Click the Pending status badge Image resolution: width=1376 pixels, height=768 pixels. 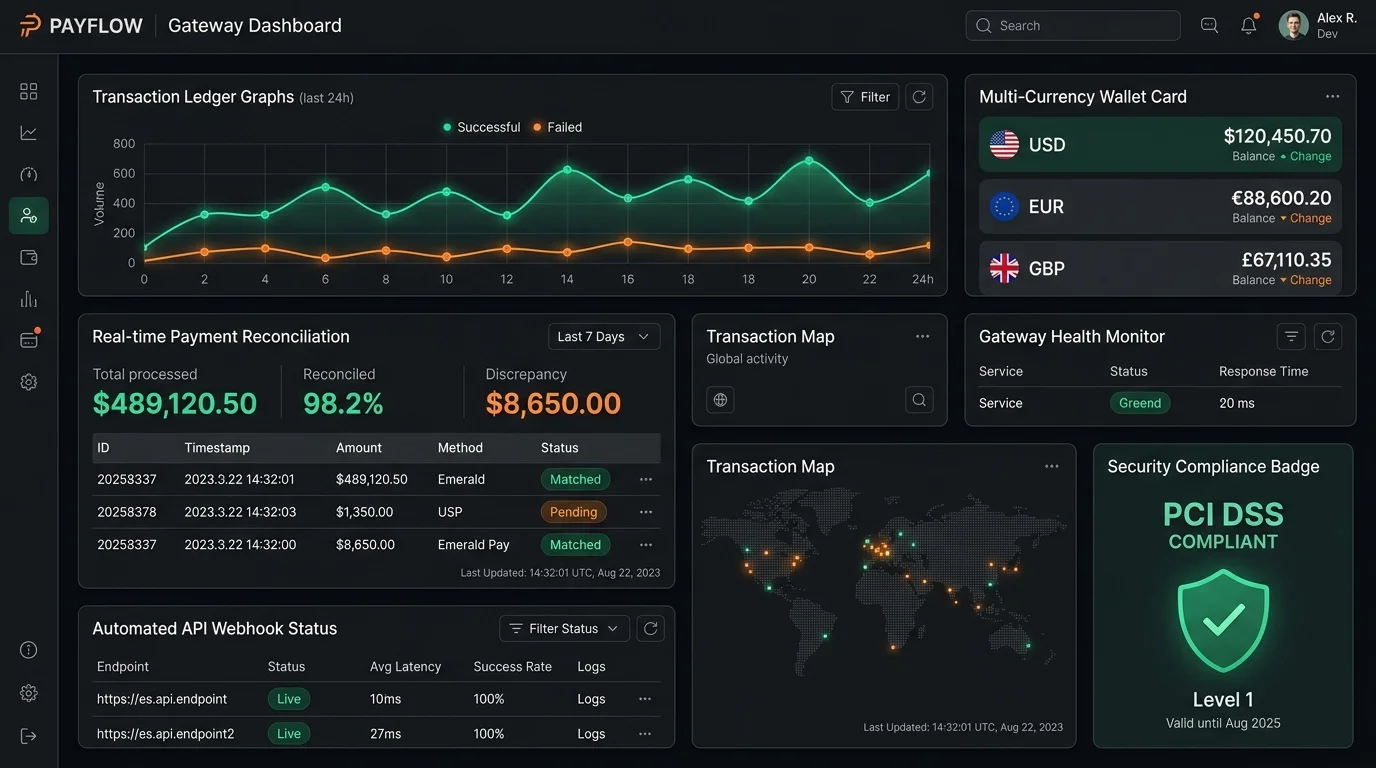coord(574,512)
